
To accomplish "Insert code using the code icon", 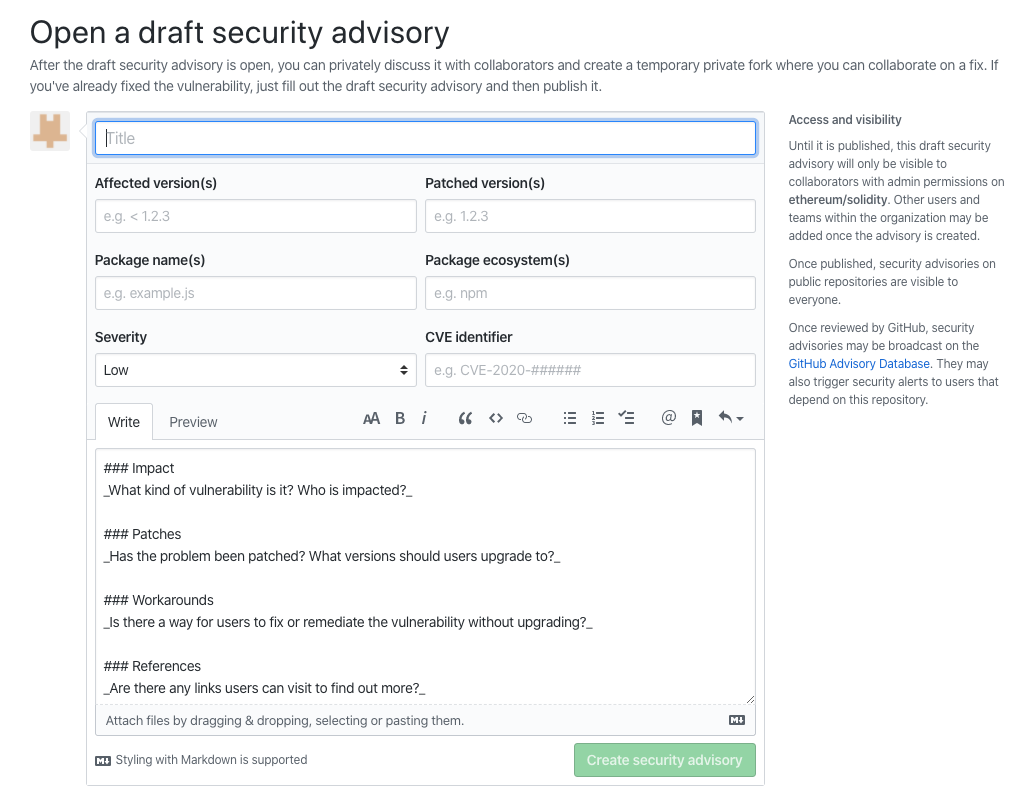I will [495, 419].
